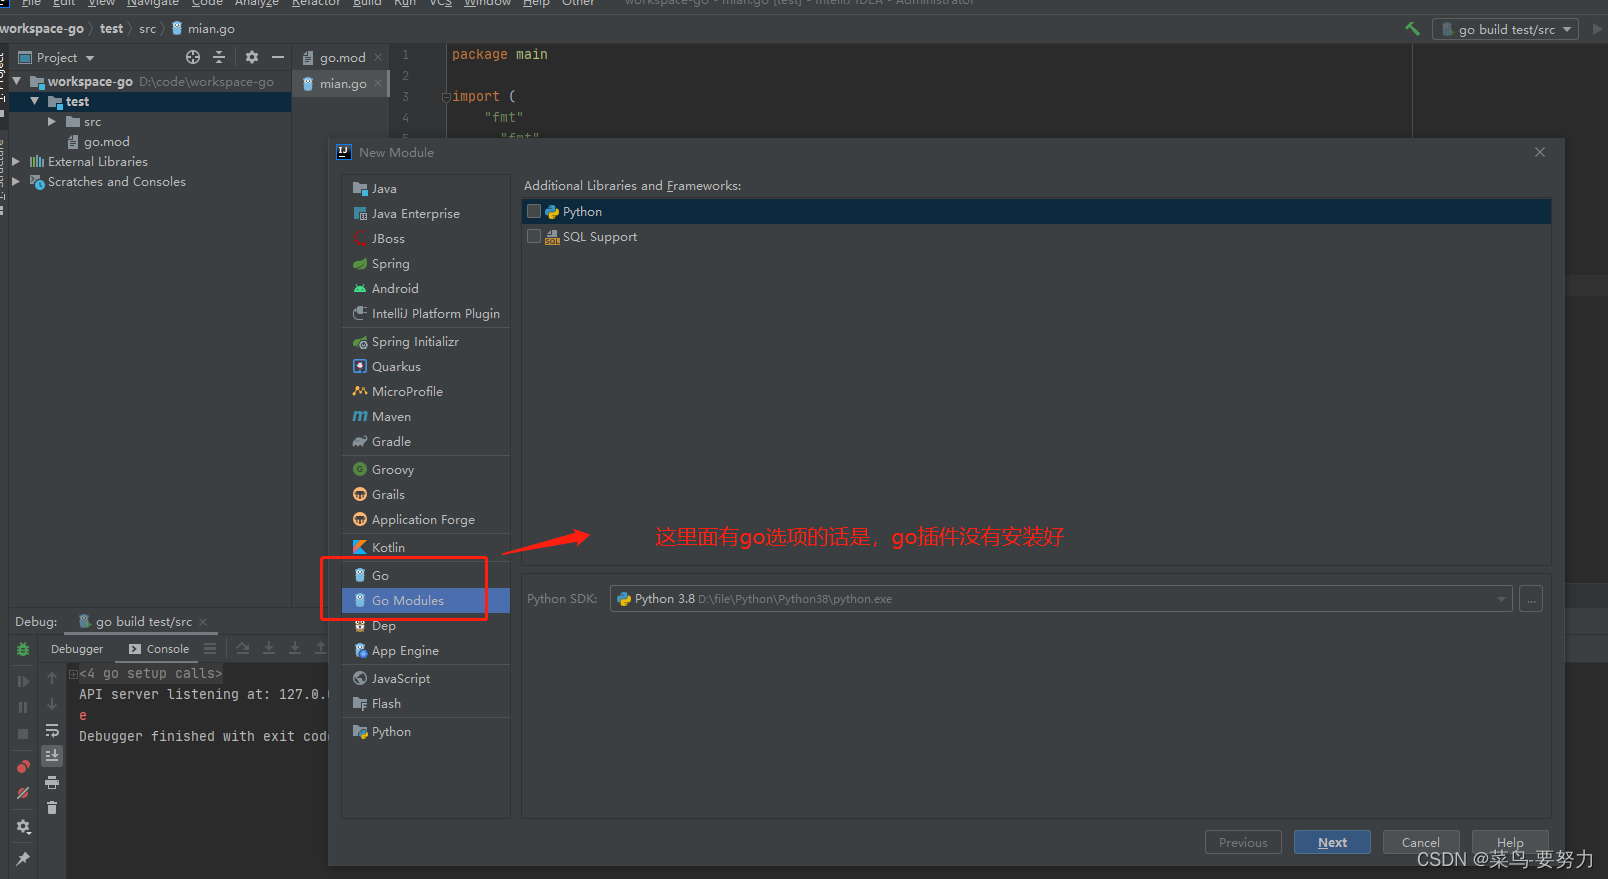This screenshot has width=1608, height=879.
Task: Click print icon in debug console
Action: (52, 782)
